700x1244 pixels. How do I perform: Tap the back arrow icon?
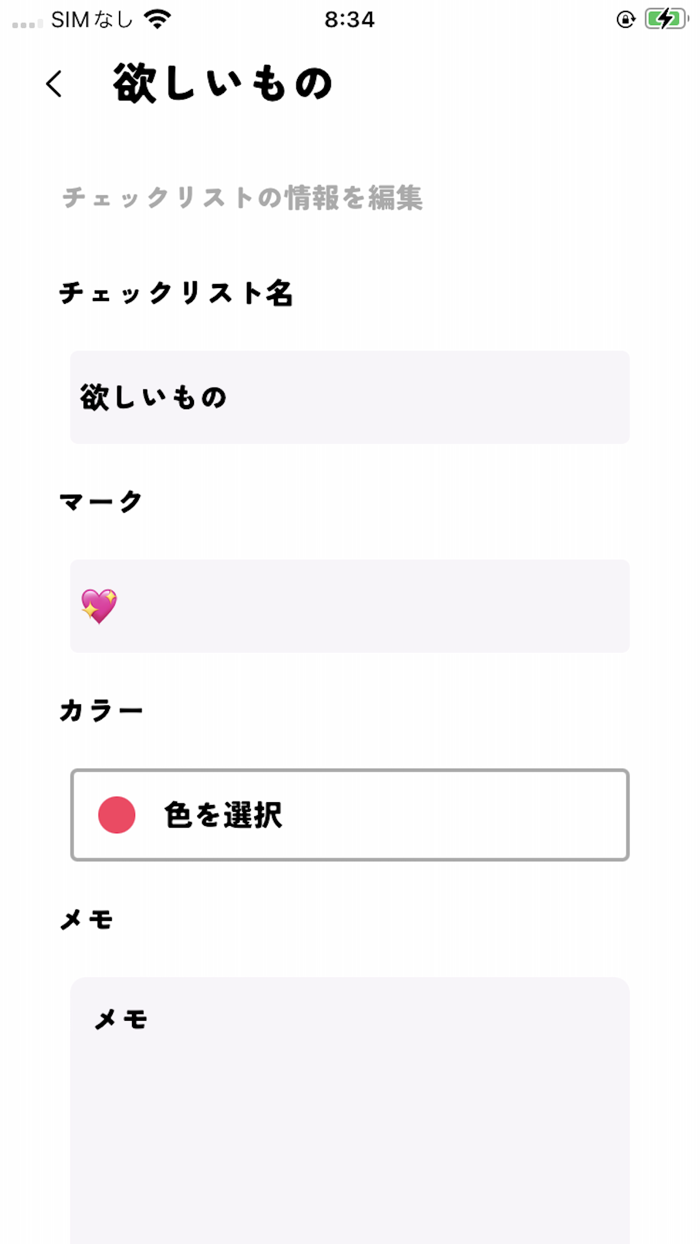tap(54, 84)
